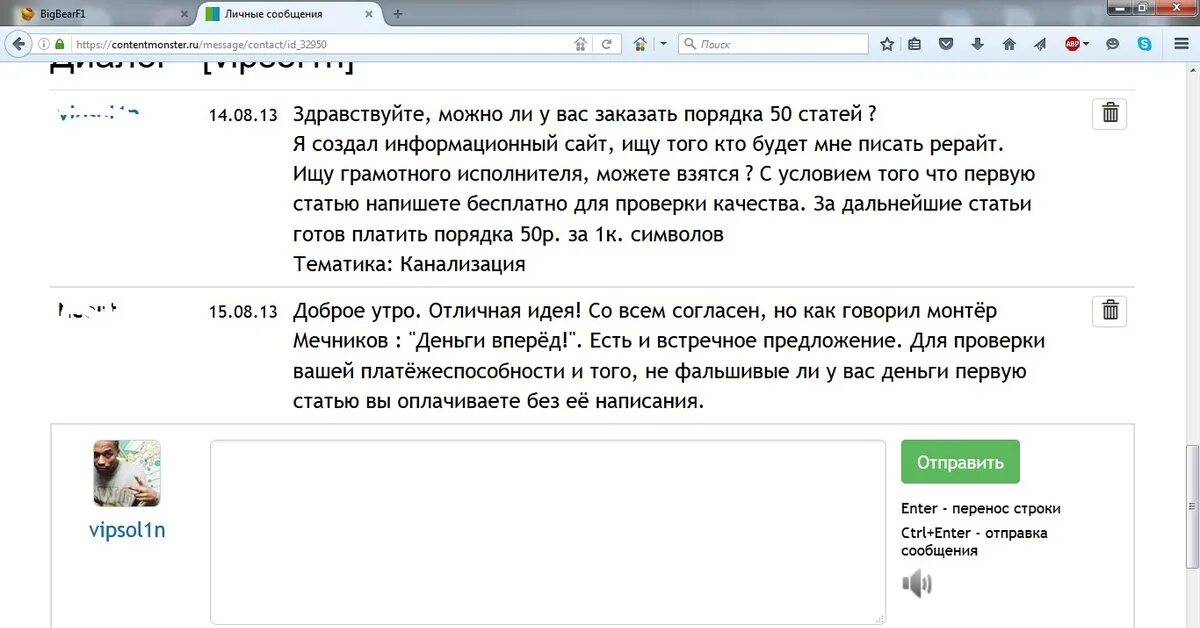The width and height of the screenshot is (1200, 628).
Task: Bookmark this page with the star icon
Action: (886, 43)
